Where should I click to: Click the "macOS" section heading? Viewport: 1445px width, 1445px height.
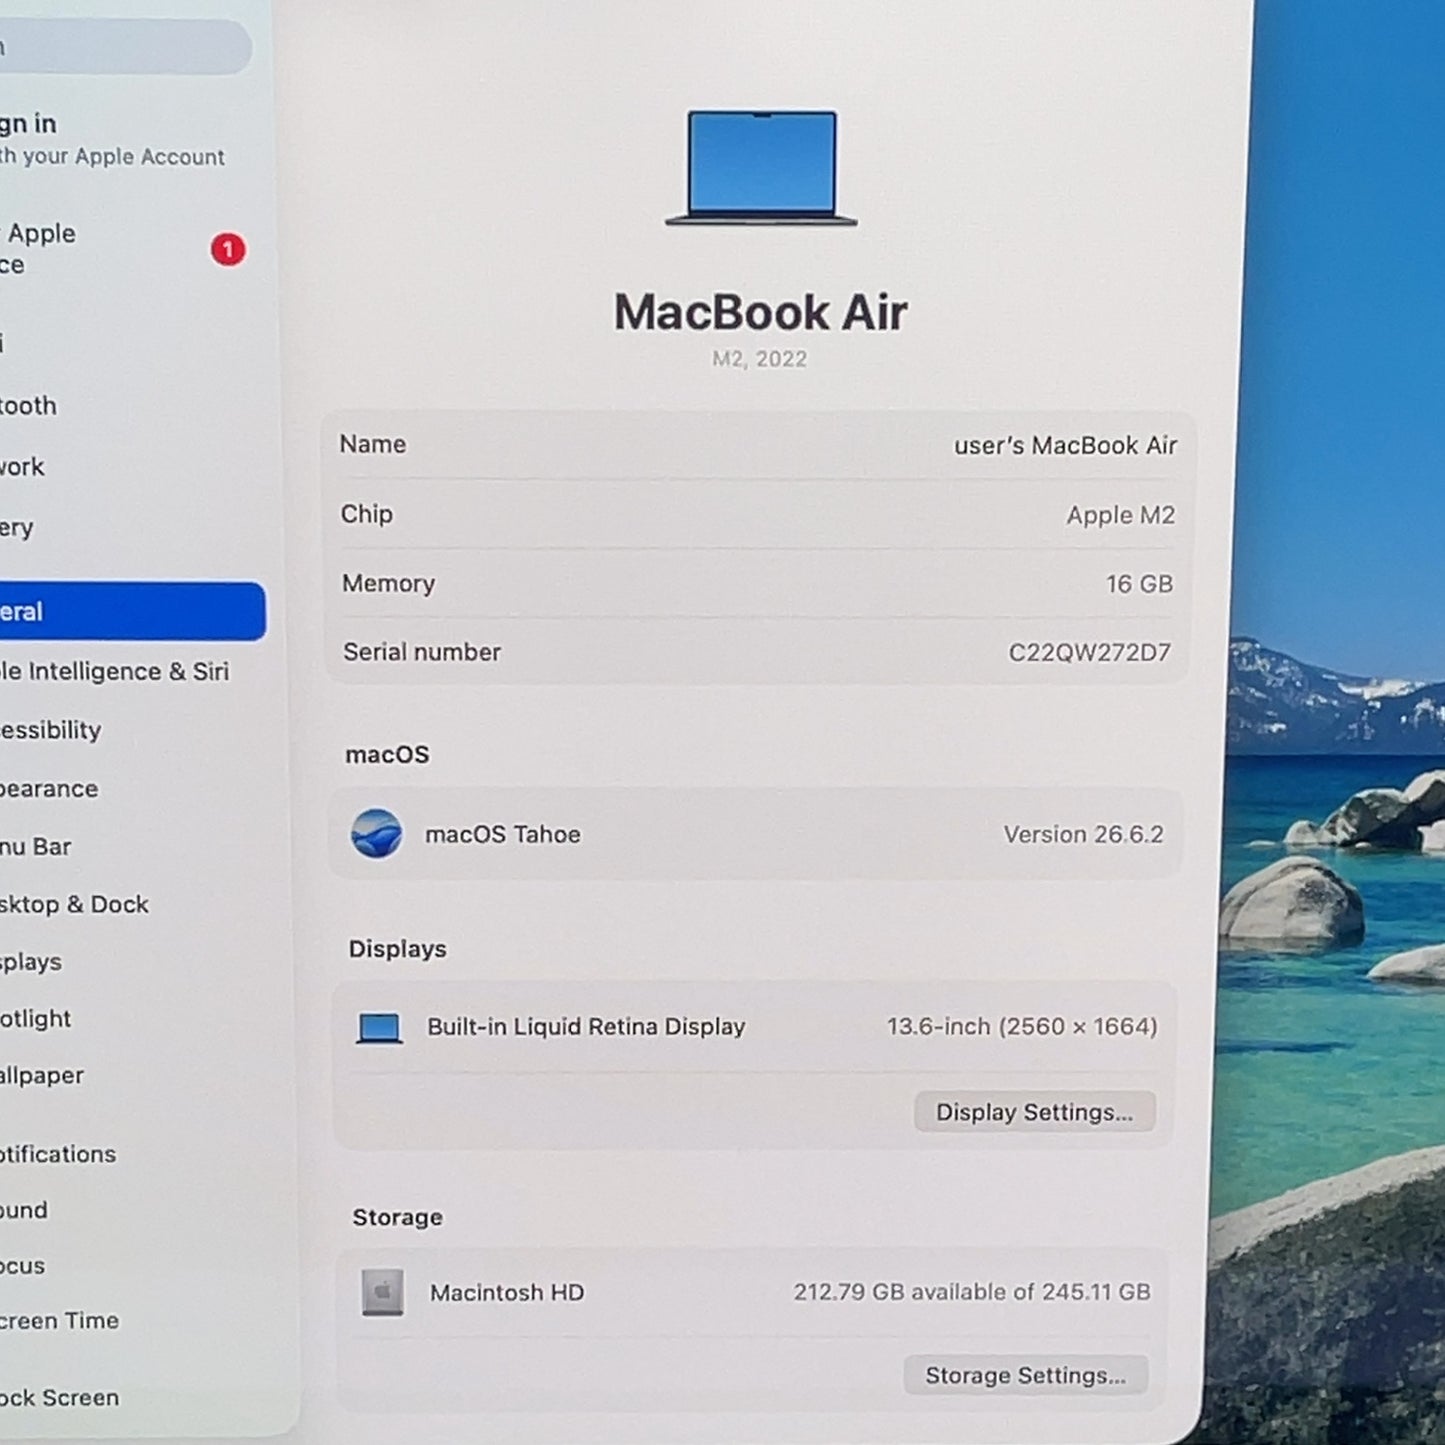click(x=387, y=755)
